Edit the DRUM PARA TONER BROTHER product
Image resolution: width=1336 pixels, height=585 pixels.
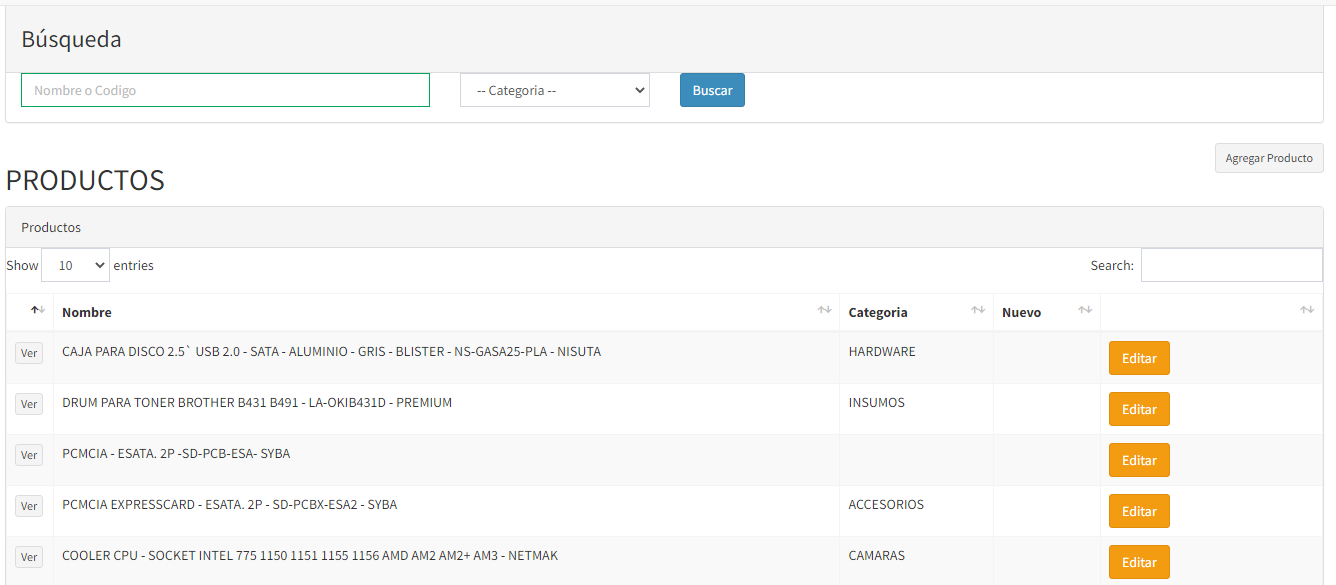[1139, 409]
